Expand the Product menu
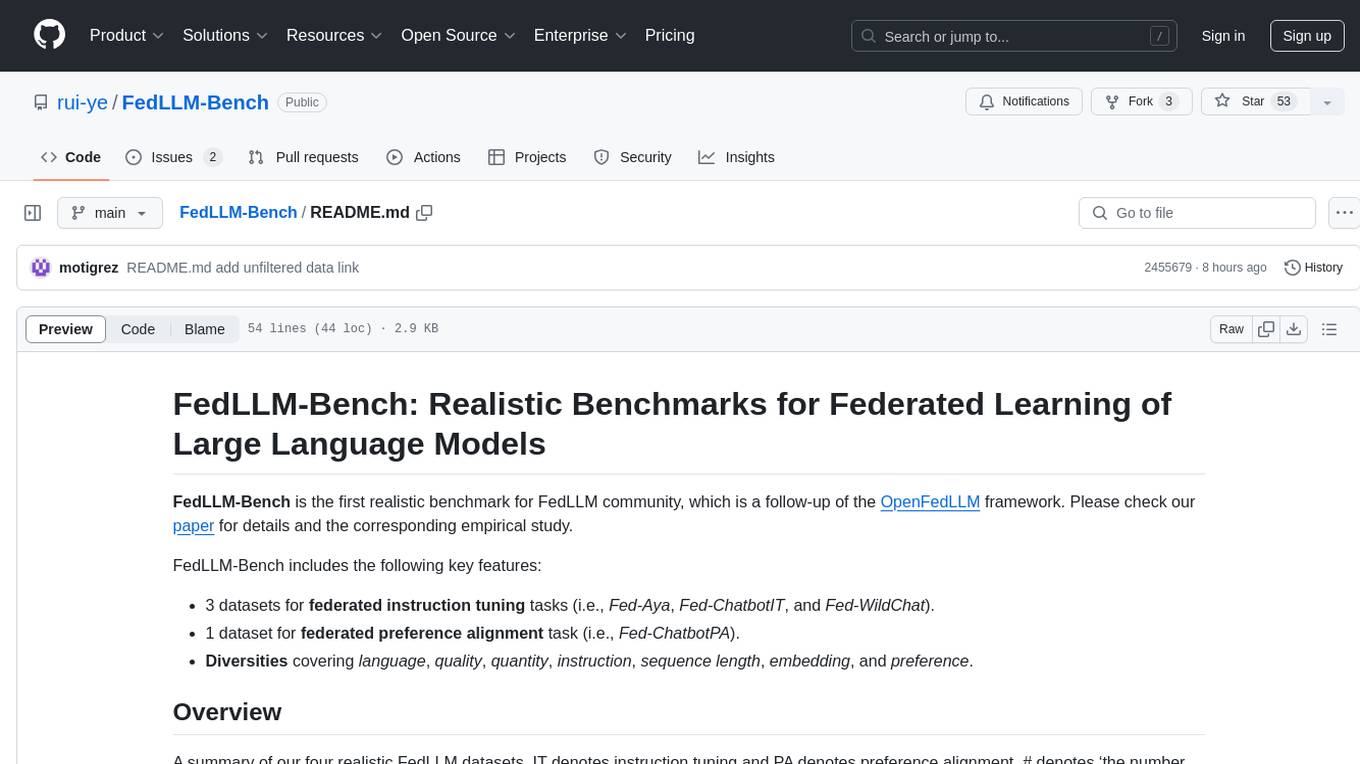The image size is (1360, 764). click(127, 35)
